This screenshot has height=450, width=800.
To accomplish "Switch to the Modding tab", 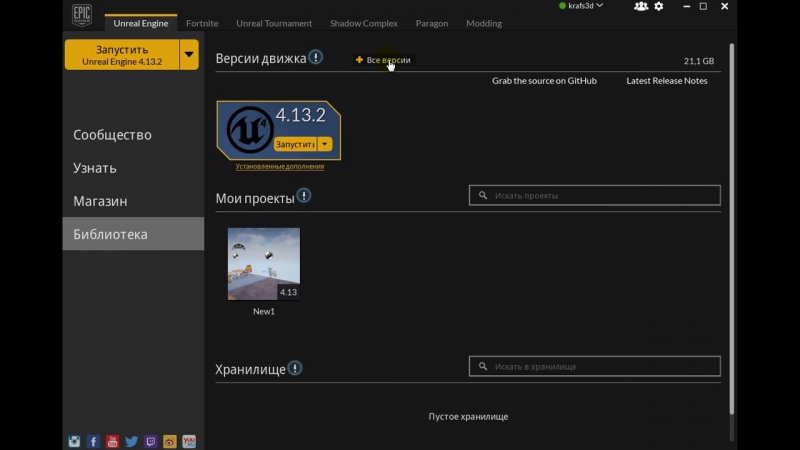I will tap(484, 23).
